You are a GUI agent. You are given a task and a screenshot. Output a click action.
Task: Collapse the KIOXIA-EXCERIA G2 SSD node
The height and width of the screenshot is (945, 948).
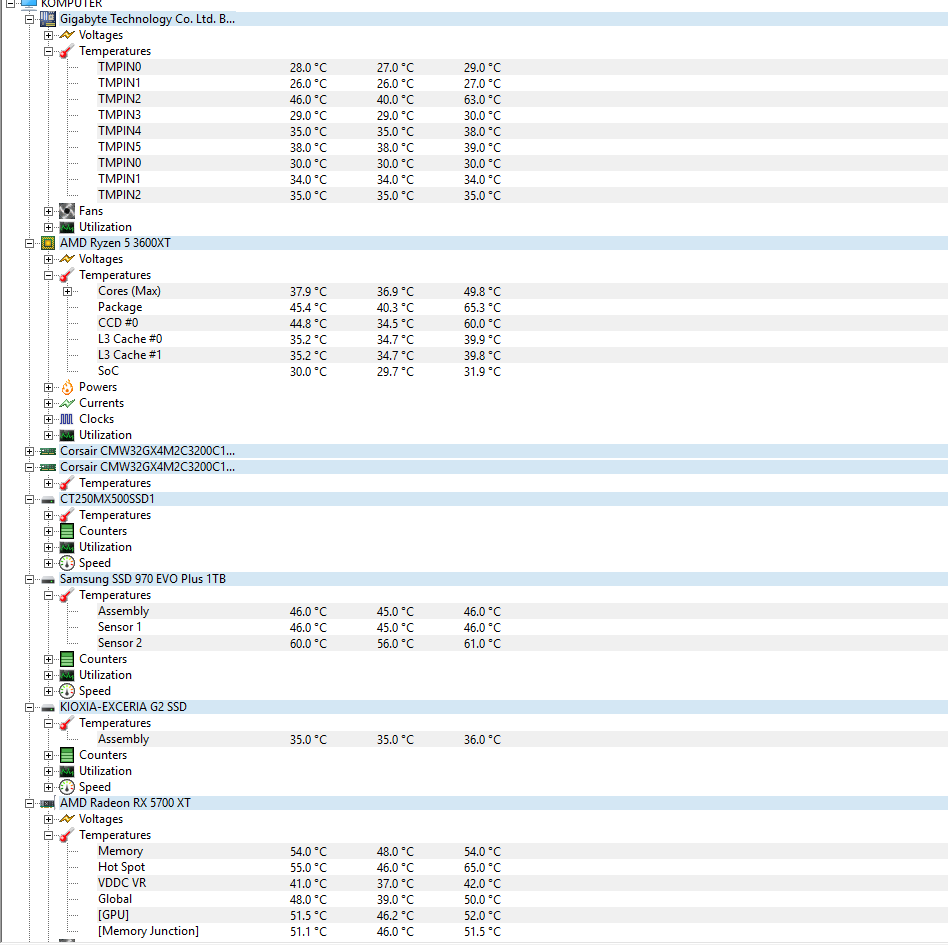pos(30,707)
